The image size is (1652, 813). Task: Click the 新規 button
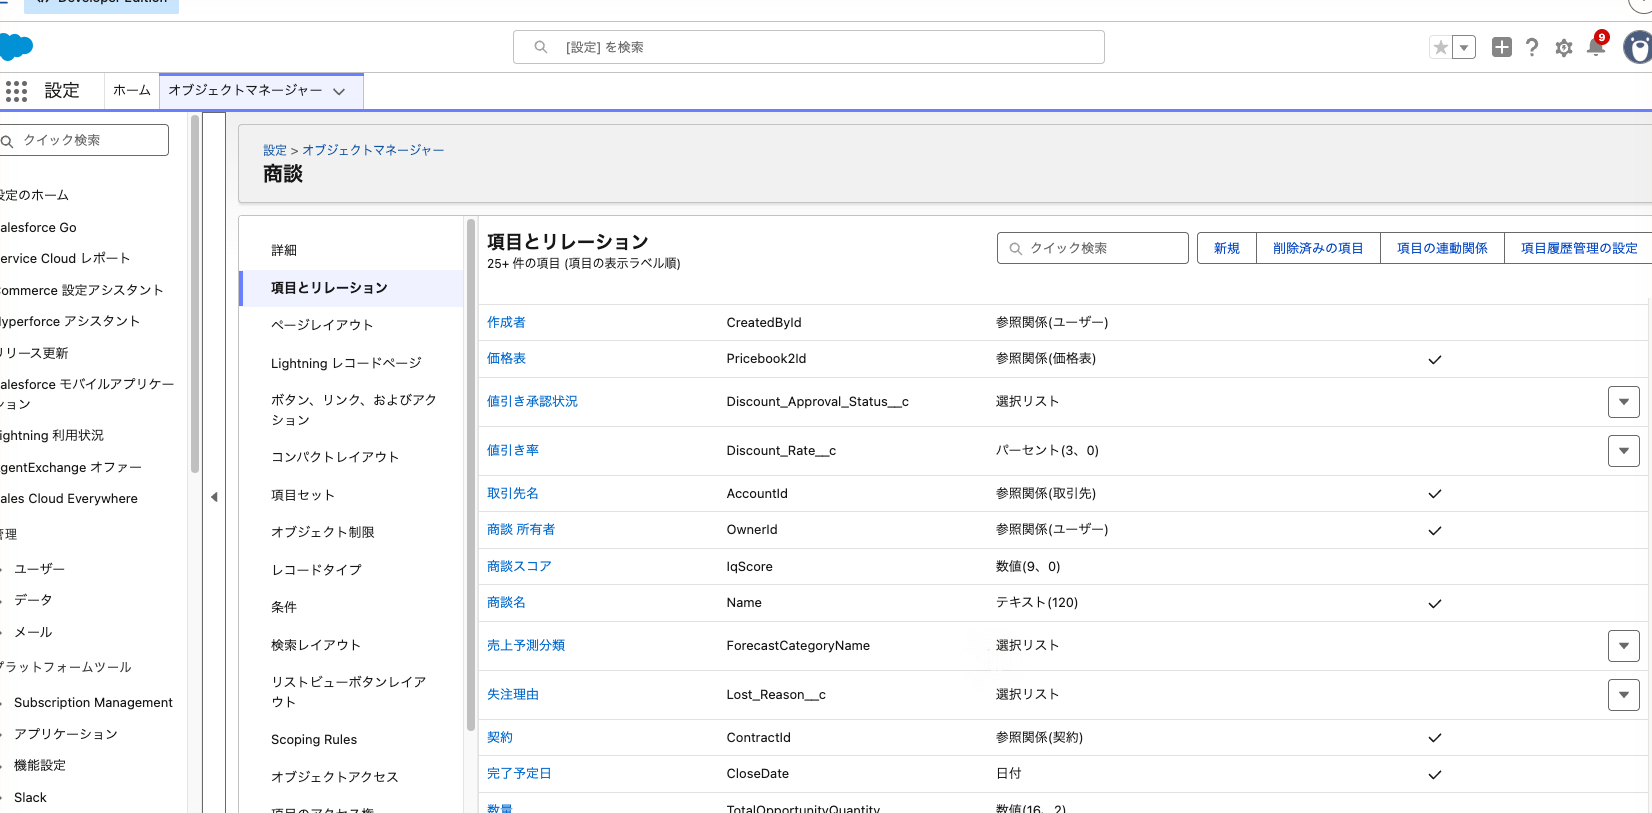tap(1226, 248)
